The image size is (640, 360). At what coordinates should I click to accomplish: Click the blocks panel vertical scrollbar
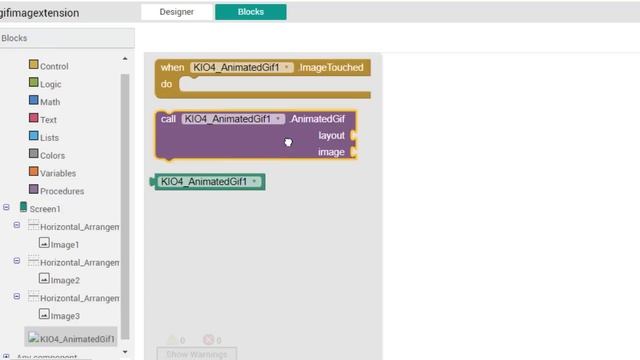pos(125,207)
